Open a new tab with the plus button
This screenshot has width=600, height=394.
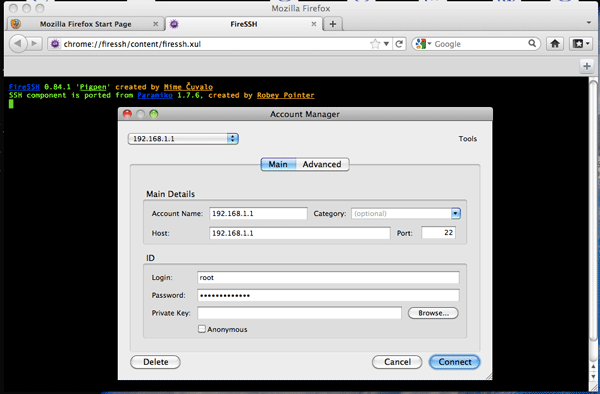[x=333, y=24]
